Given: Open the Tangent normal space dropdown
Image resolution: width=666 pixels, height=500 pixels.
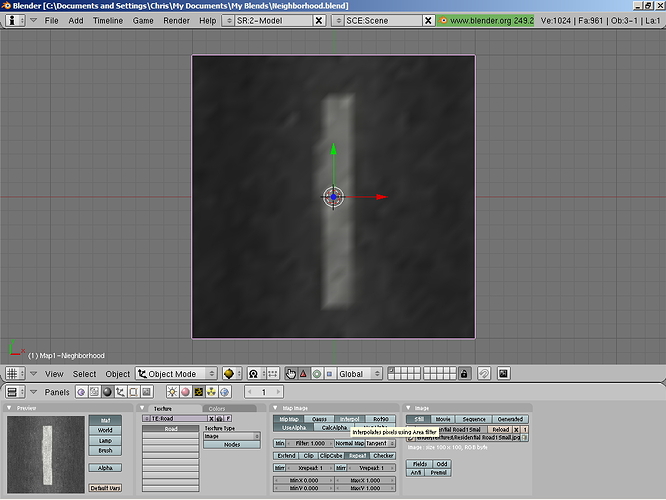Looking at the screenshot, I should point(381,443).
